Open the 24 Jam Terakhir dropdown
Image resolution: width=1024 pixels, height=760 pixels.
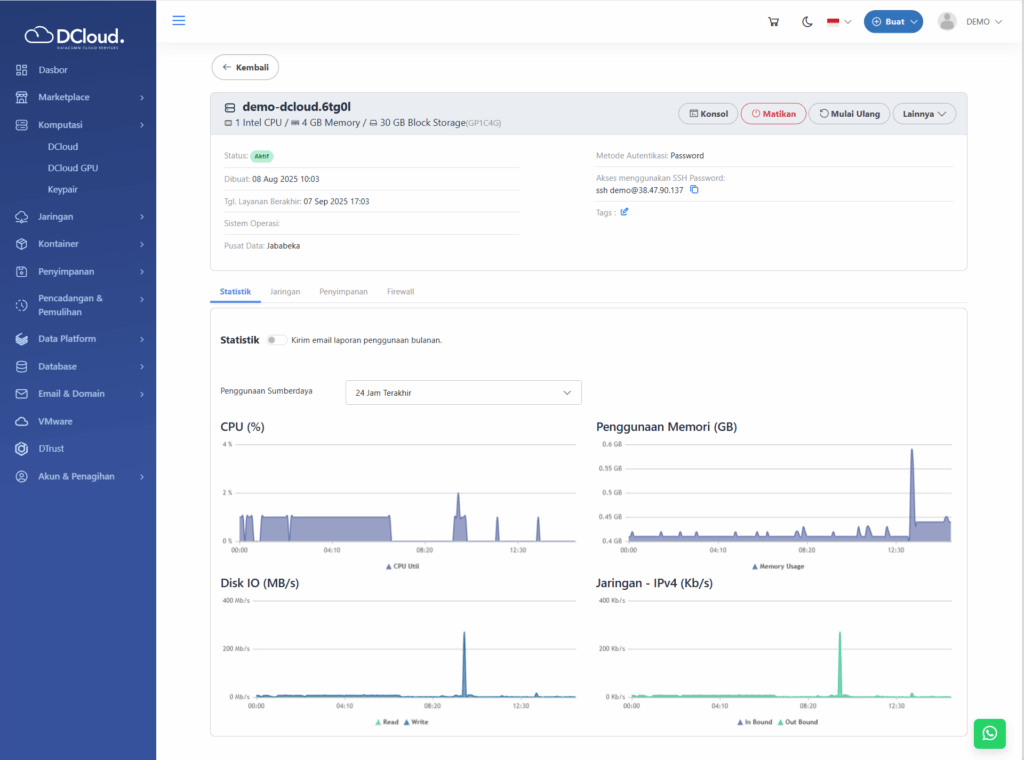tap(463, 393)
